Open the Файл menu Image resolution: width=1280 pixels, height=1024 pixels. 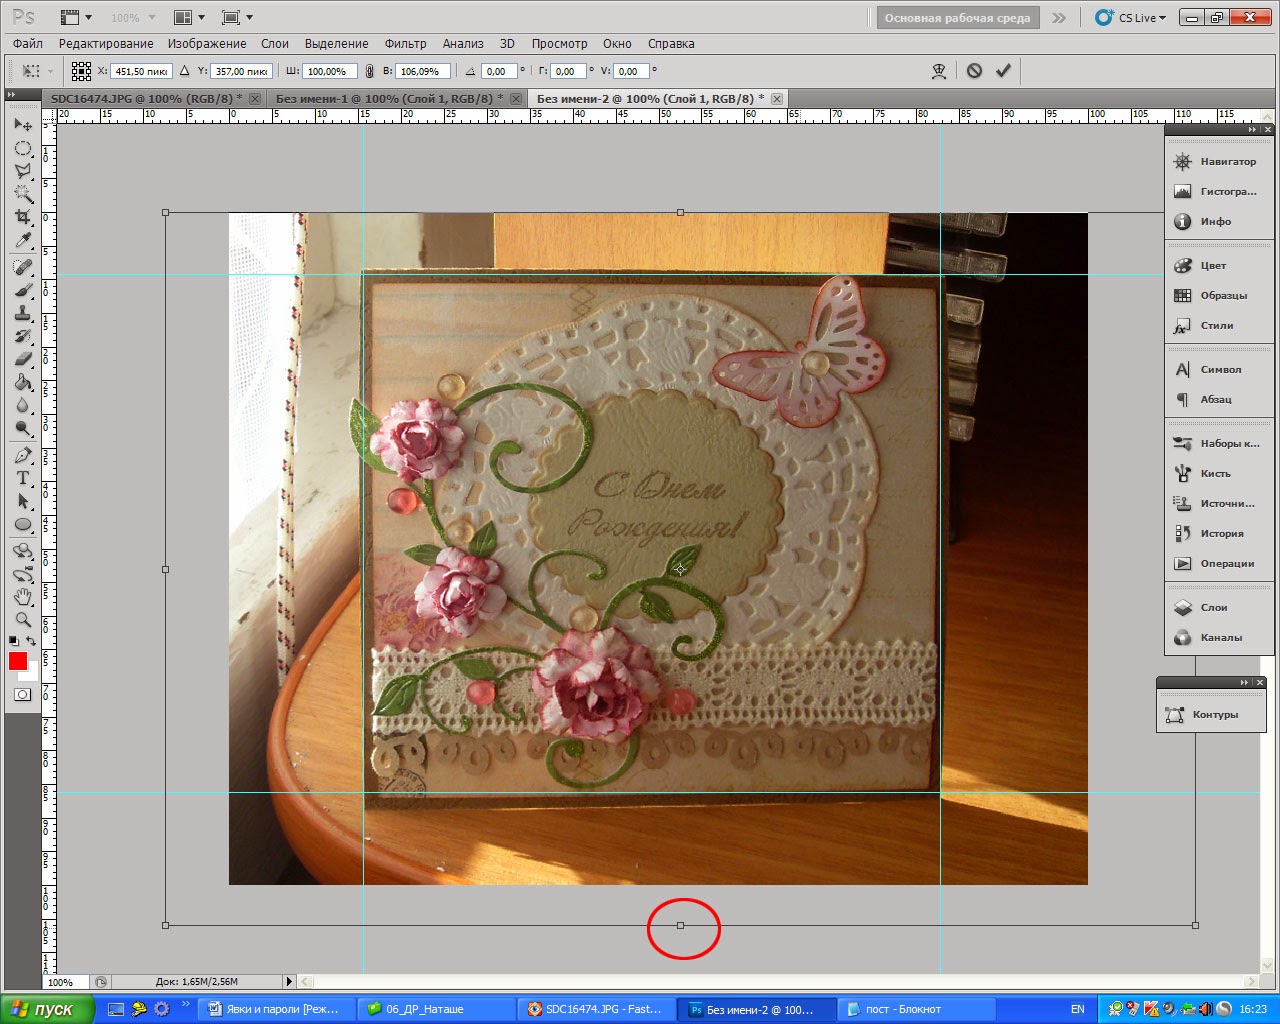[28, 44]
